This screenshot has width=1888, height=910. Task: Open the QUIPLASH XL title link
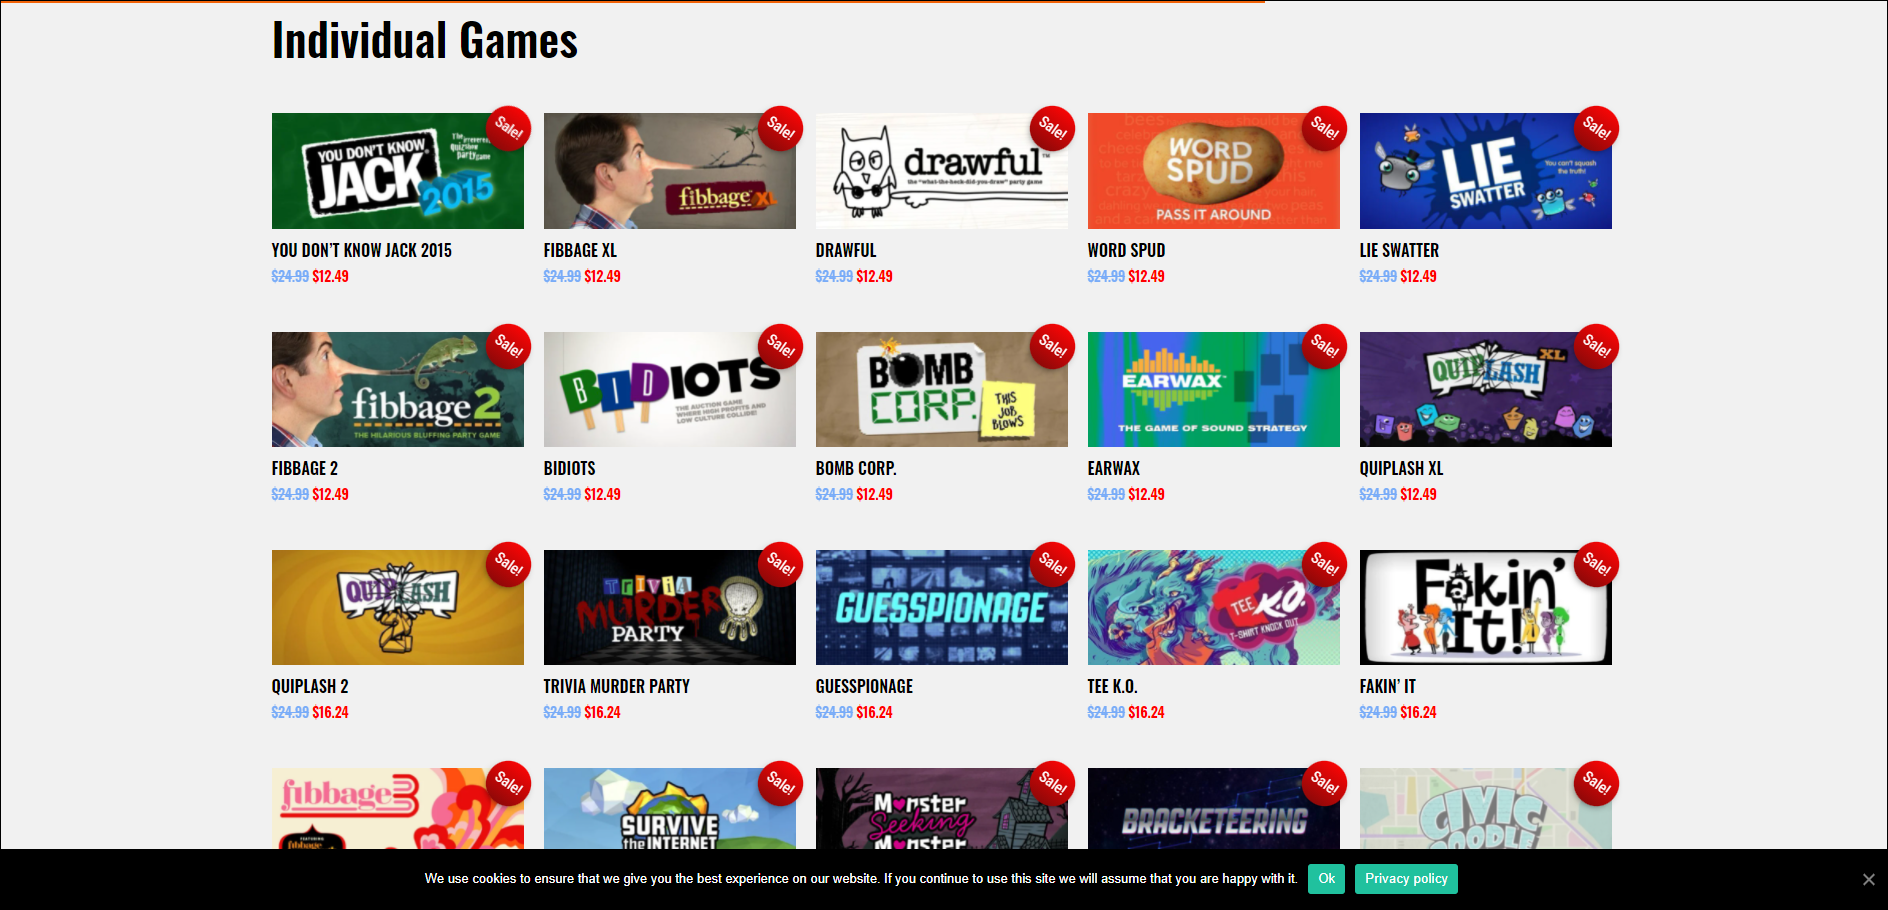click(x=1401, y=468)
